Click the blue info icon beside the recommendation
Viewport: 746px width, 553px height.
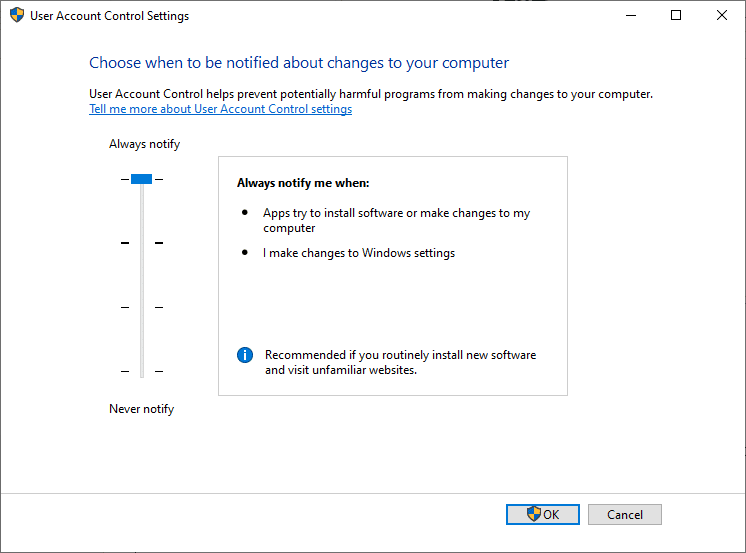245,355
